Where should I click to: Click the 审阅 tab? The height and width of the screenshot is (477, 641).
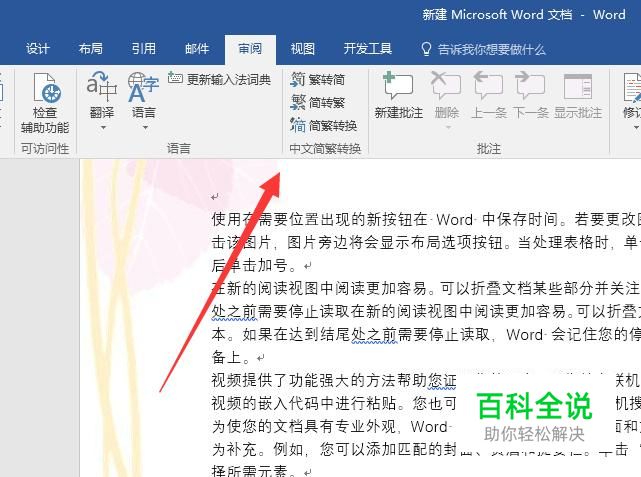point(250,49)
